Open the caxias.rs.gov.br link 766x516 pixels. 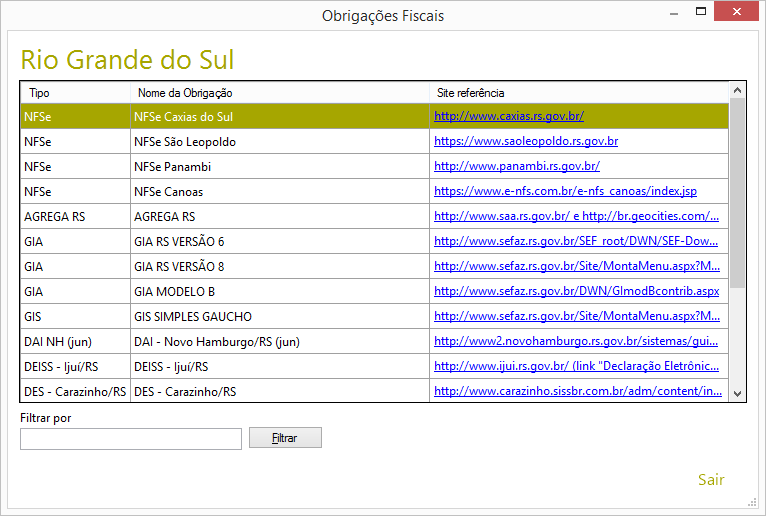pos(509,116)
